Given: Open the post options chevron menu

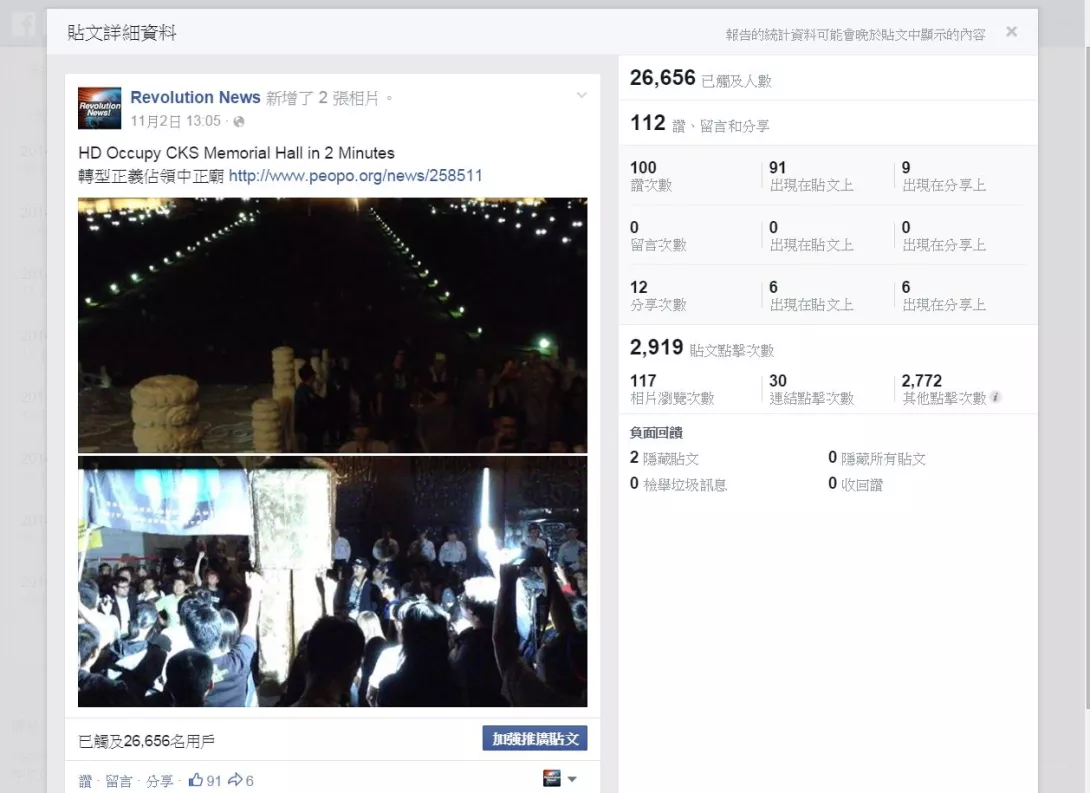Looking at the screenshot, I should tap(582, 95).
